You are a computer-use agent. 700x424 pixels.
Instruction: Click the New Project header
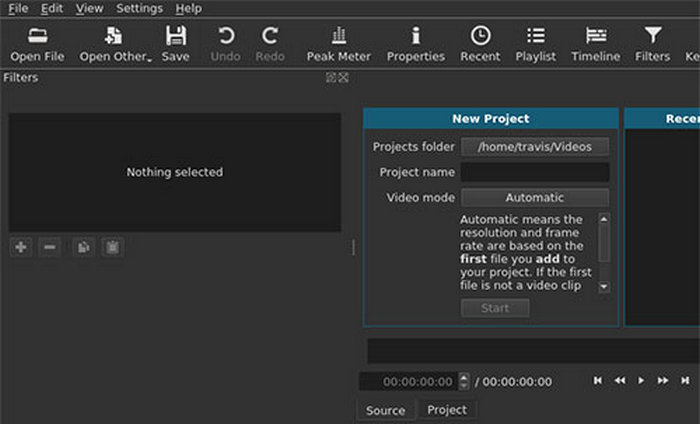click(491, 119)
